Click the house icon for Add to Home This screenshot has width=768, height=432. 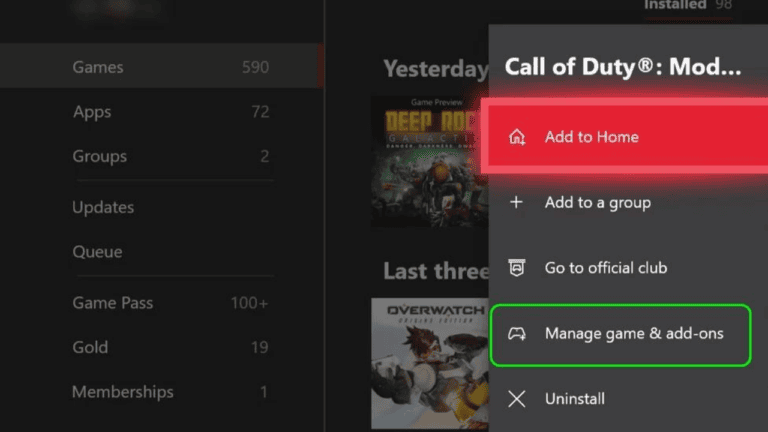click(x=517, y=137)
